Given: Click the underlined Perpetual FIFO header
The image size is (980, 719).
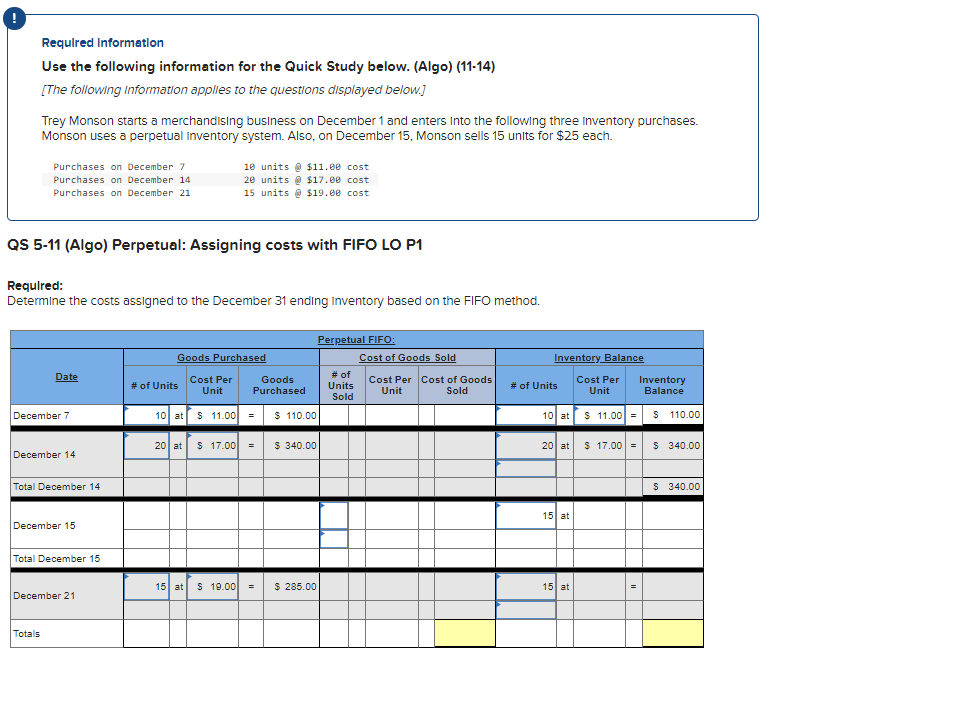Looking at the screenshot, I should [x=357, y=339].
